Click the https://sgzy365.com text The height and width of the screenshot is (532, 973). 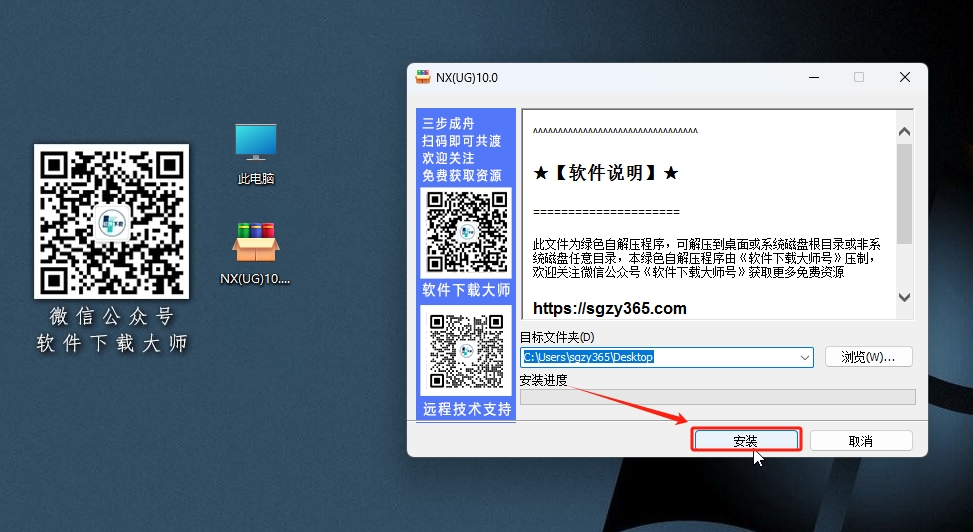609,309
